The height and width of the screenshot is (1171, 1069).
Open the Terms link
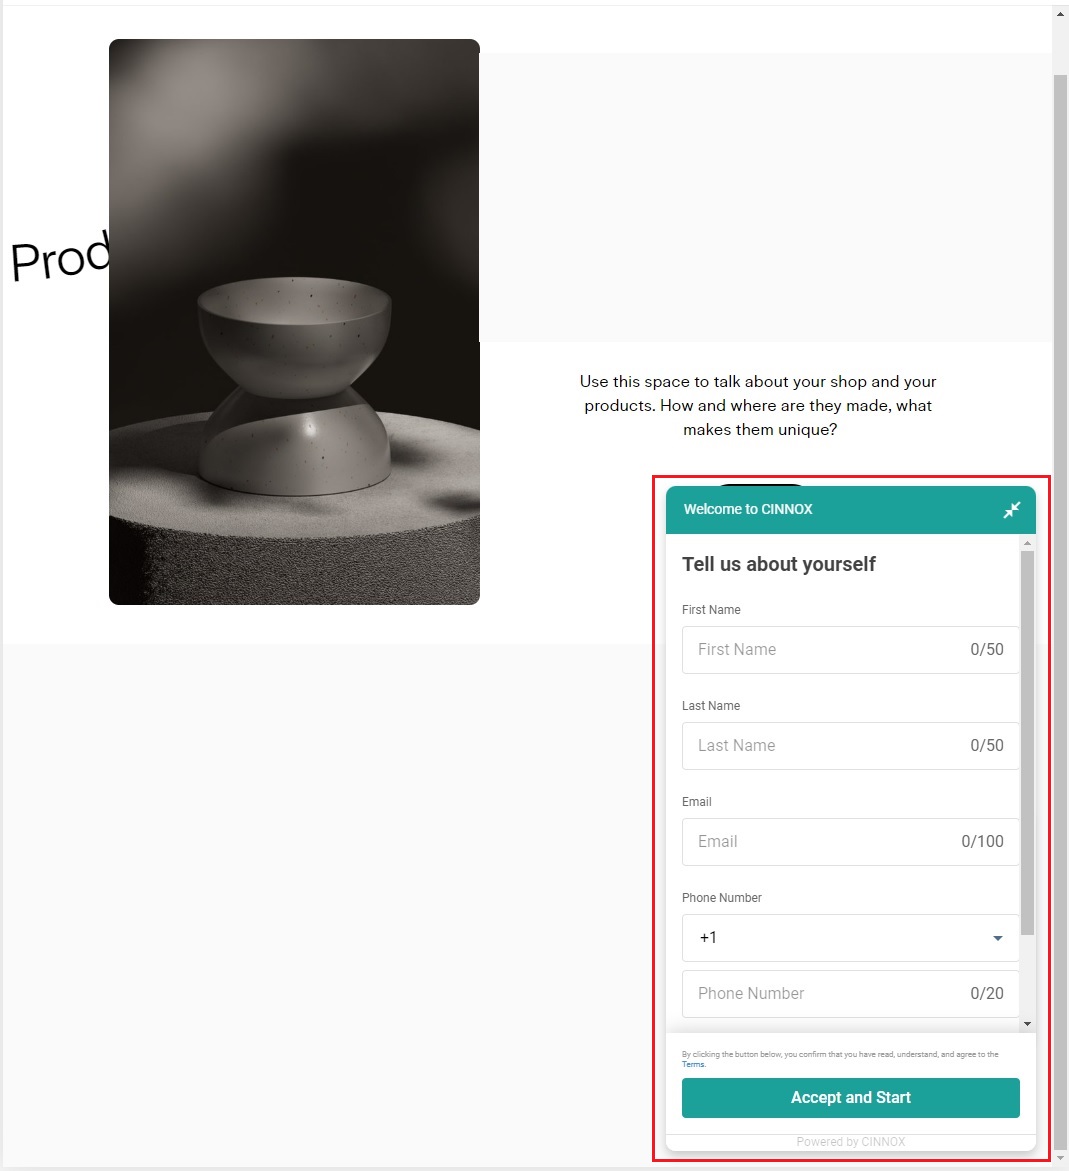(x=692, y=1064)
